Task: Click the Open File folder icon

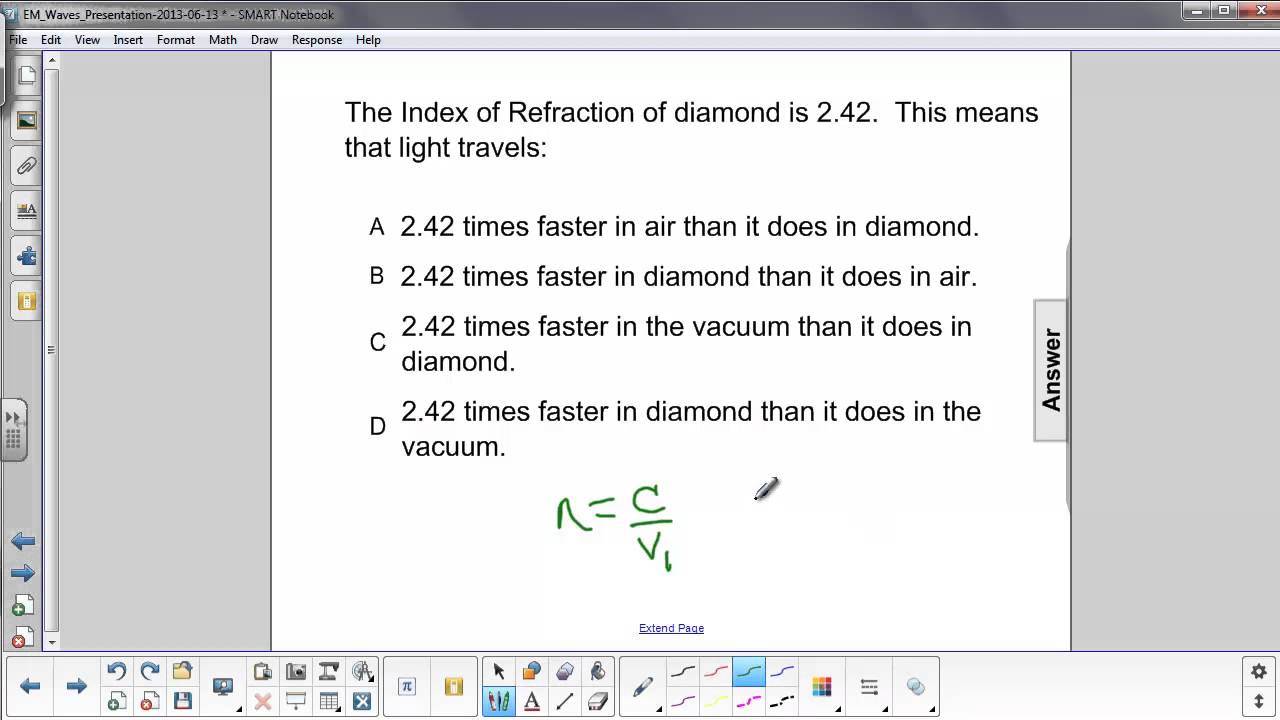Action: (x=182, y=671)
